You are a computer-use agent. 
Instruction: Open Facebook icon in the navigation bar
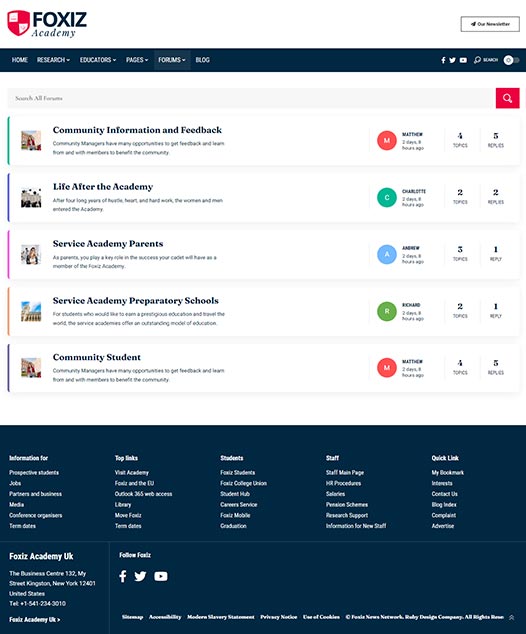(x=443, y=60)
